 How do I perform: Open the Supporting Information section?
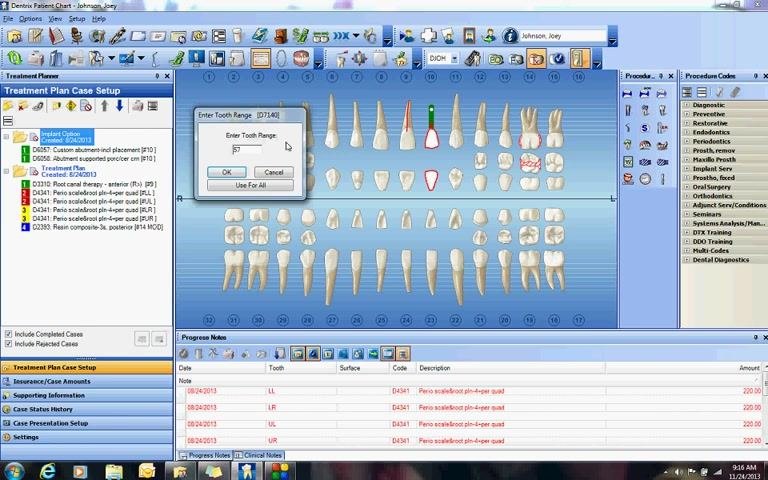click(x=87, y=395)
